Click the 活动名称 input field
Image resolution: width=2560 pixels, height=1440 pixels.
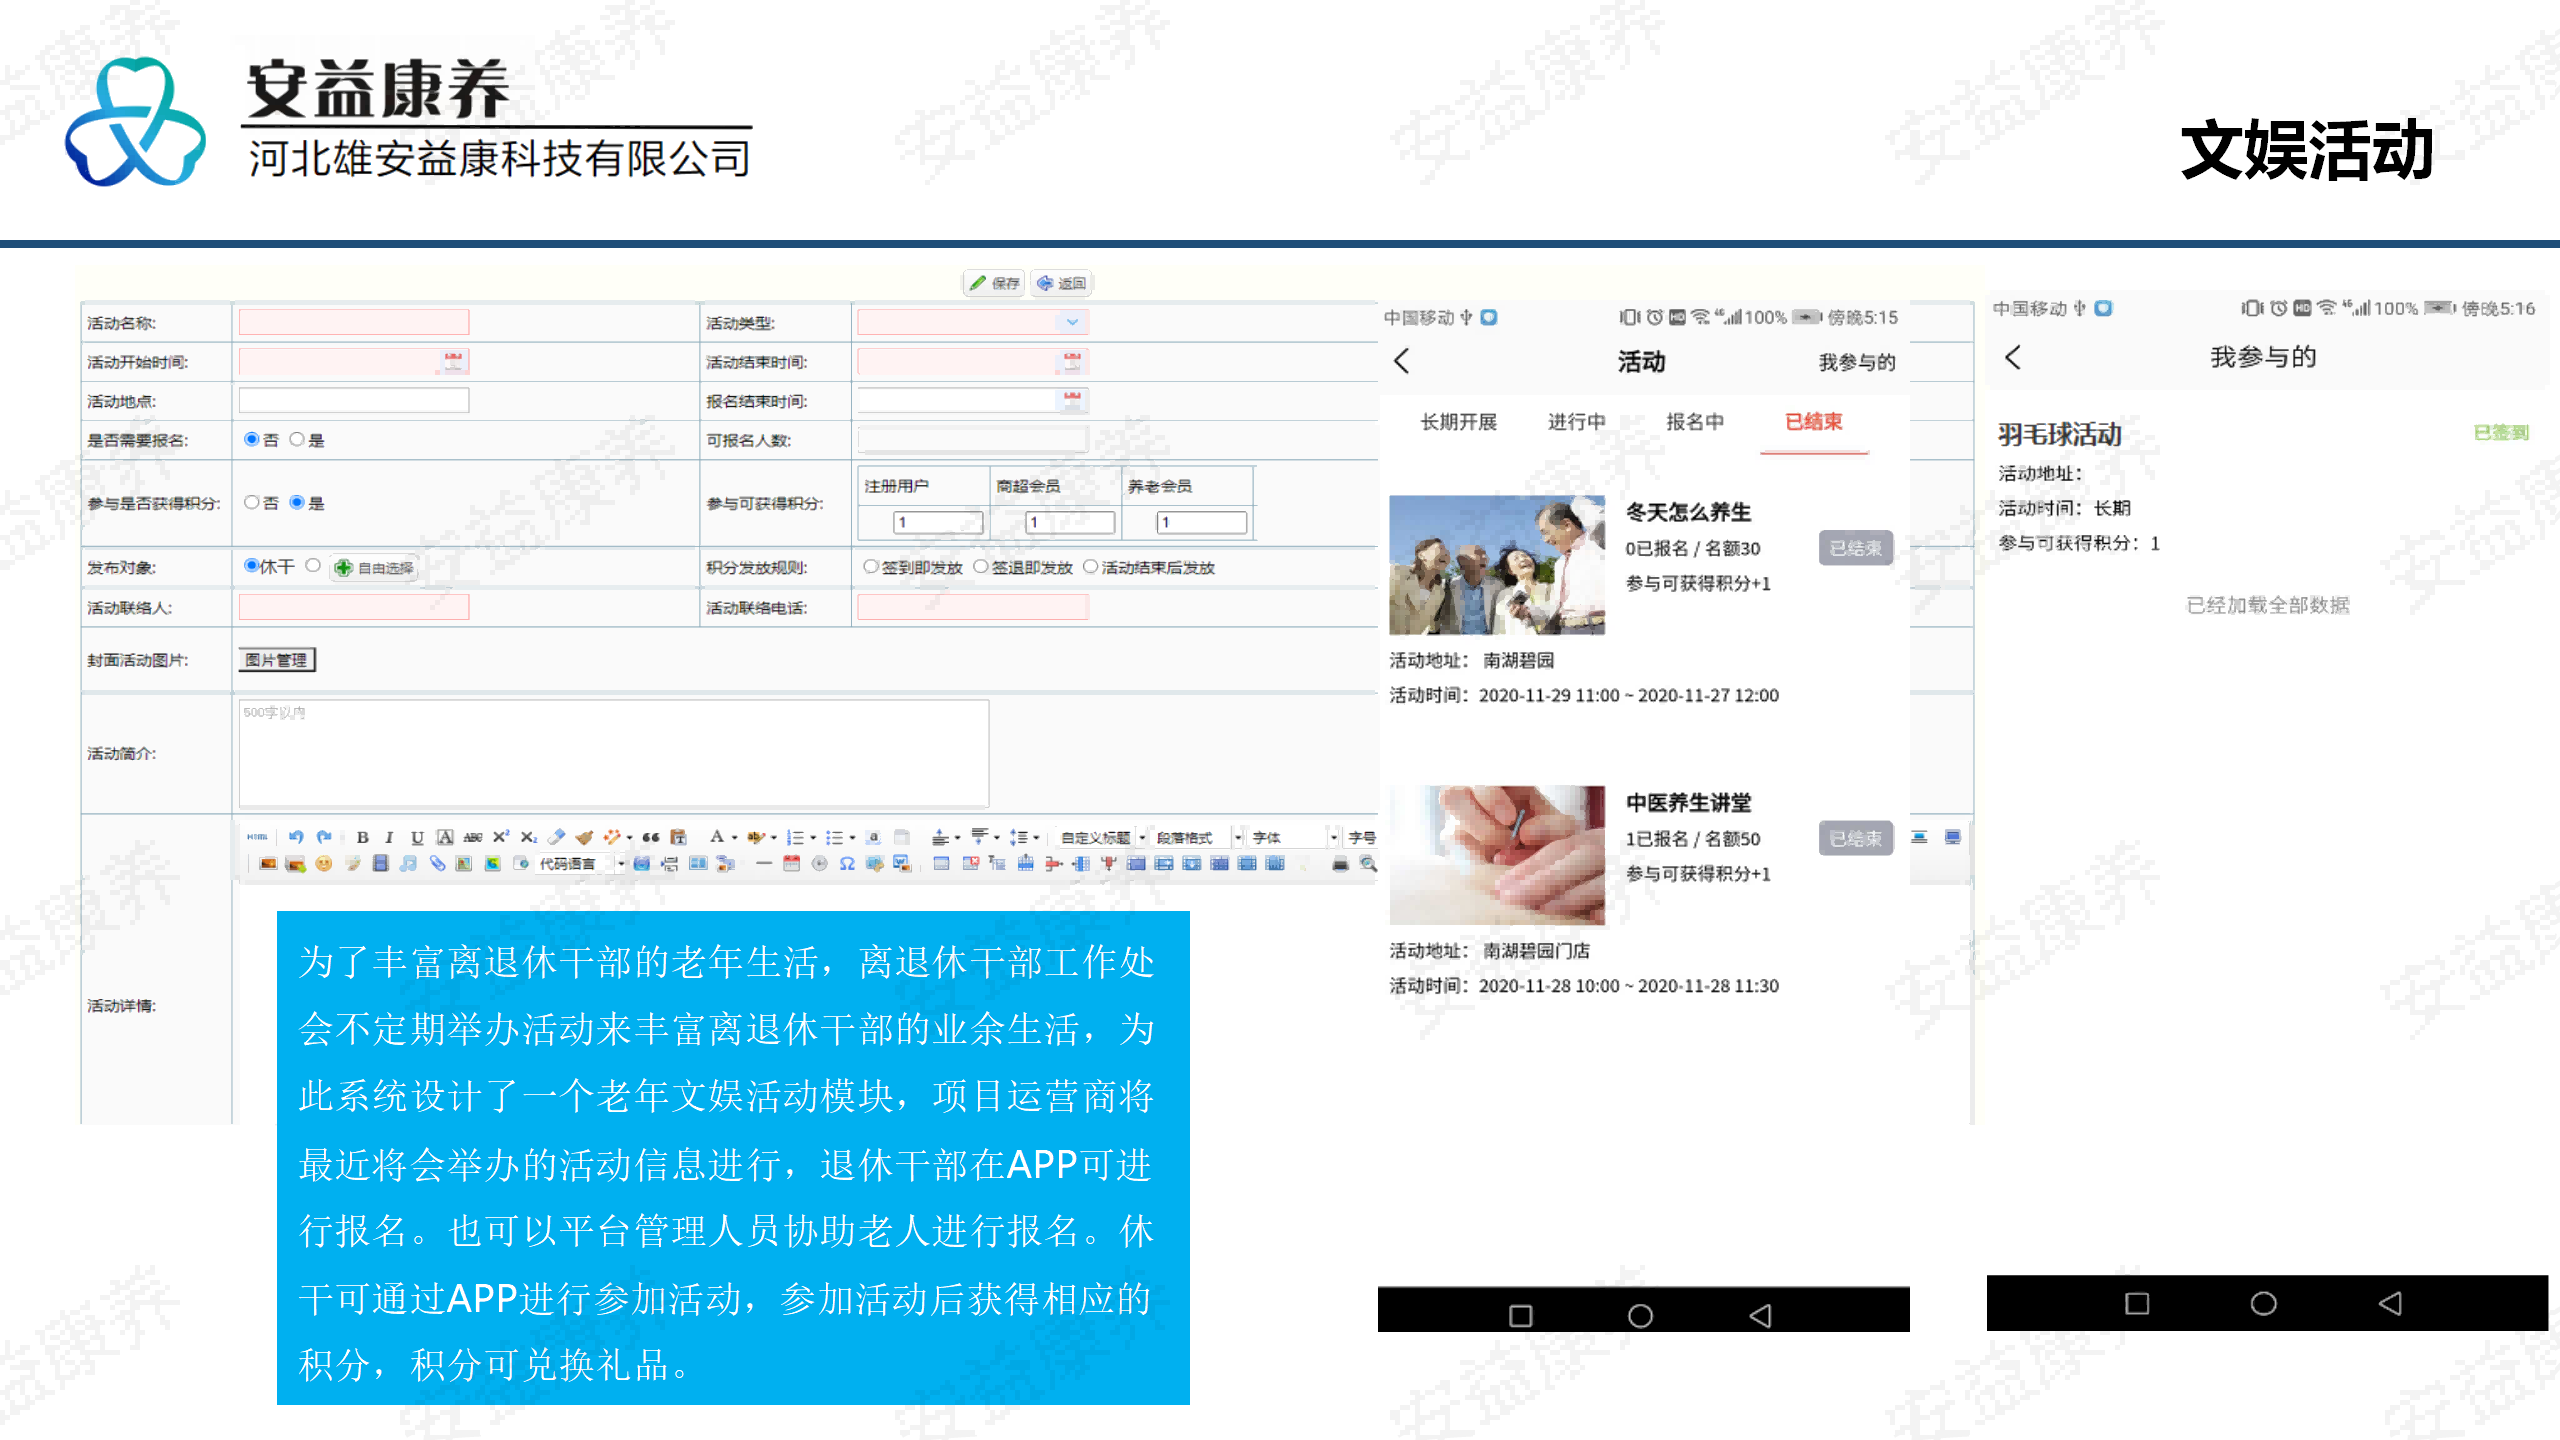point(354,322)
